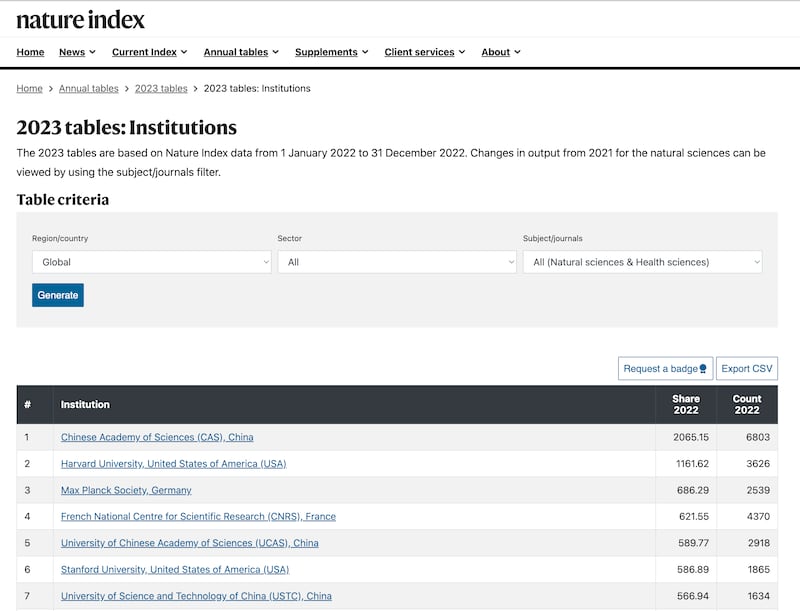Open the Annual tables navigation menu
The height and width of the screenshot is (611, 800).
pos(241,52)
